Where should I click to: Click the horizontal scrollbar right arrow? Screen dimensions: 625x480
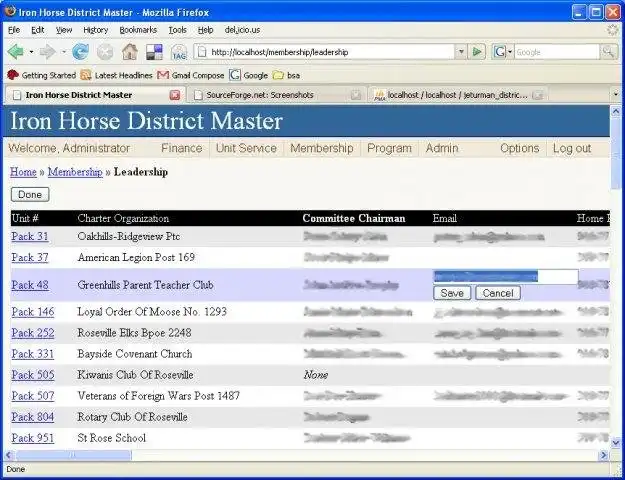pyautogui.click(x=603, y=455)
